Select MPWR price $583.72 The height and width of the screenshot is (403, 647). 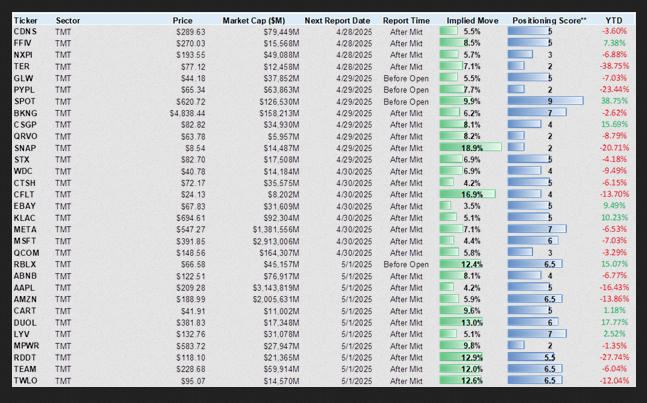(x=191, y=346)
